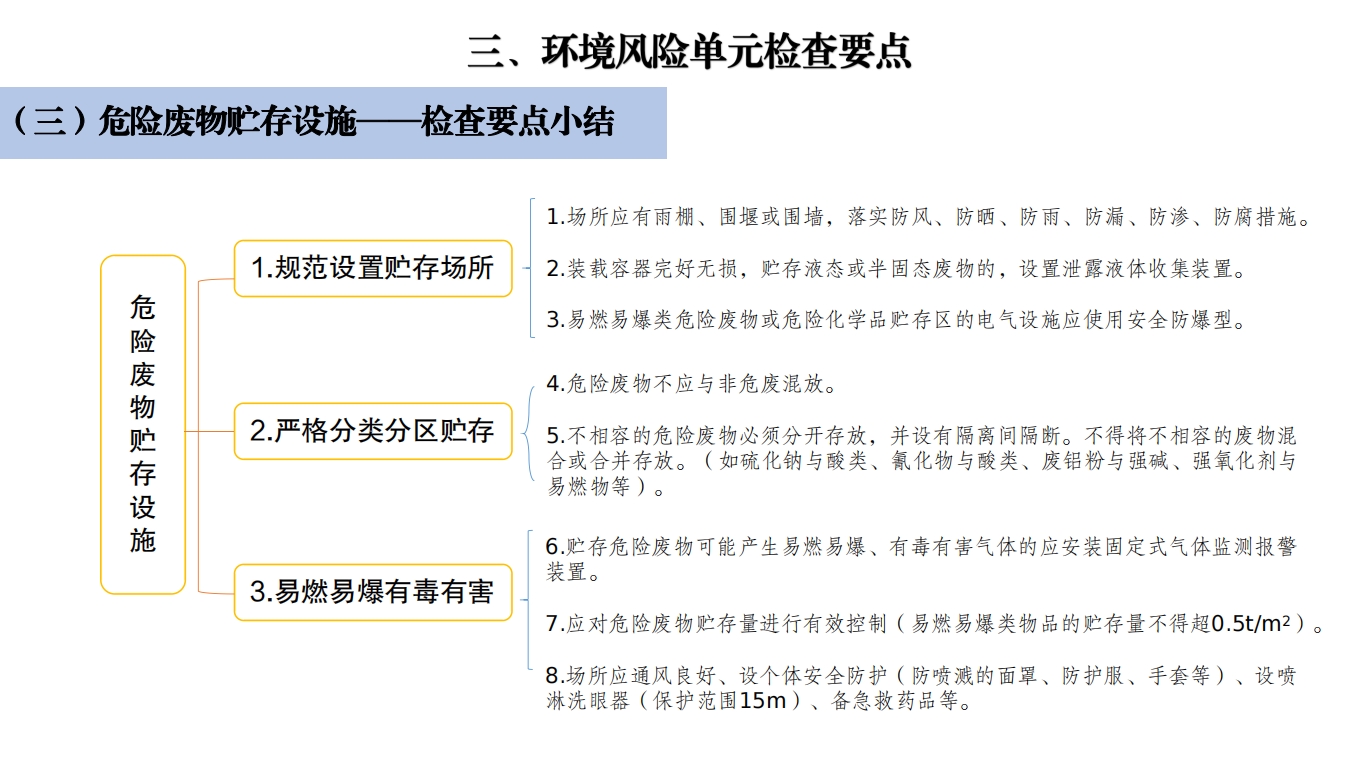This screenshot has width=1356, height=766.
Task: Select the box 2.严格分类分区贮存
Action: (x=373, y=431)
